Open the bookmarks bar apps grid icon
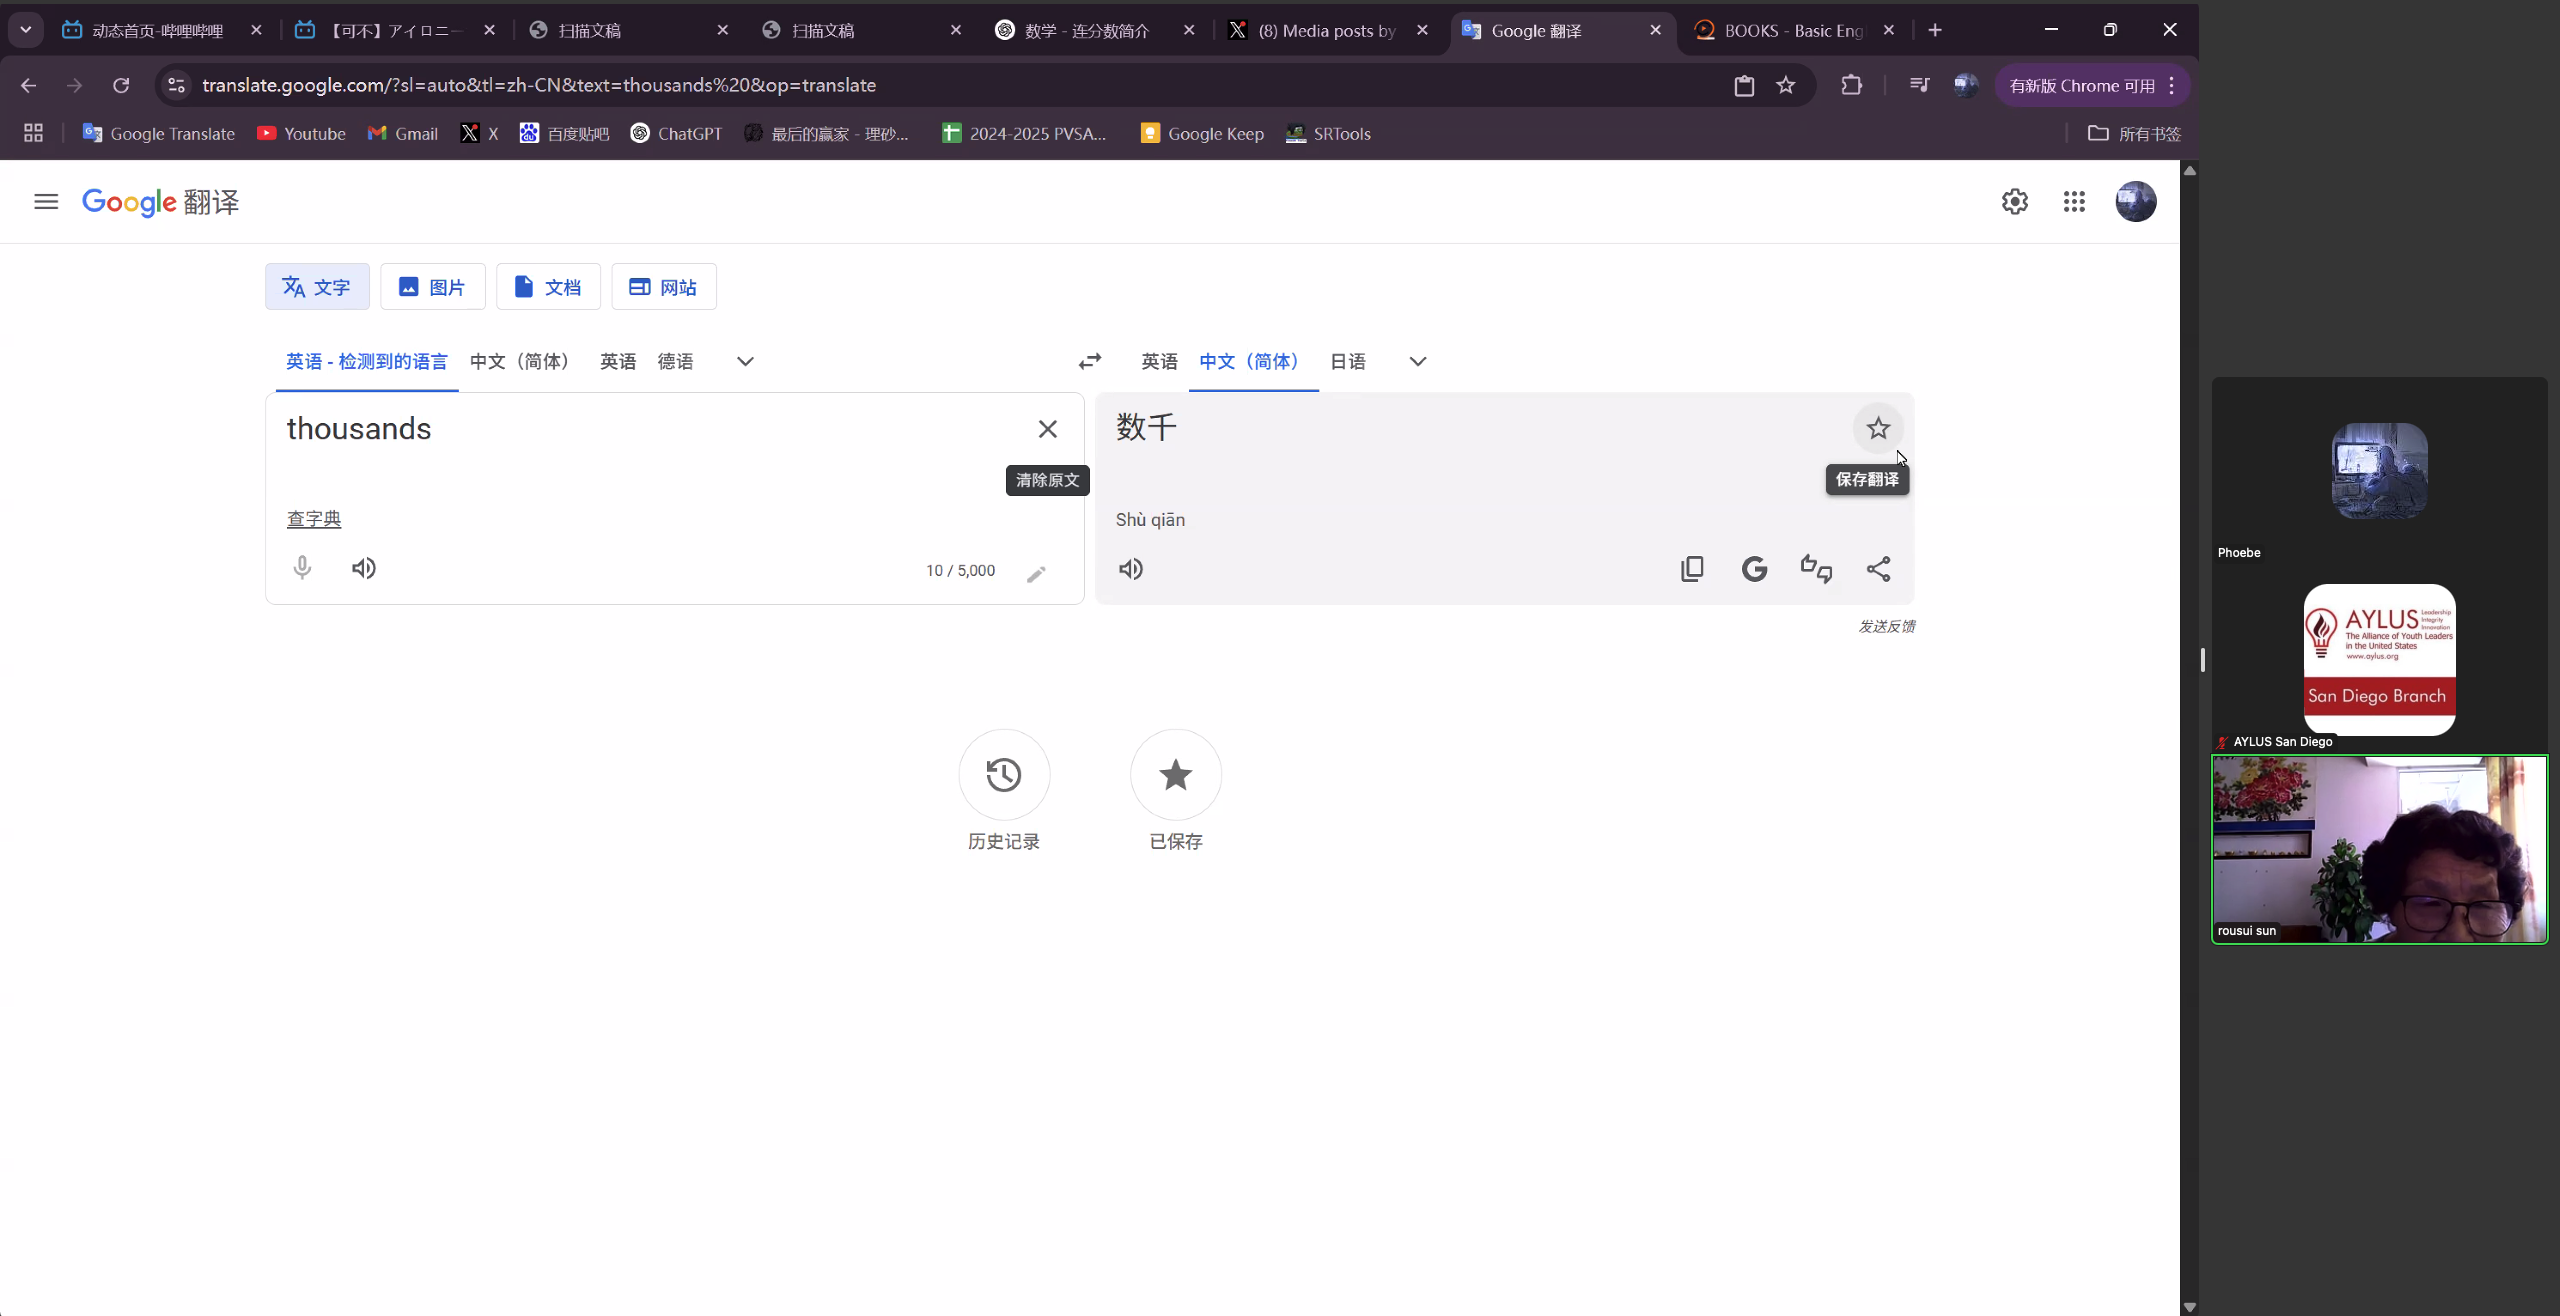This screenshot has width=2560, height=1316. click(x=33, y=134)
